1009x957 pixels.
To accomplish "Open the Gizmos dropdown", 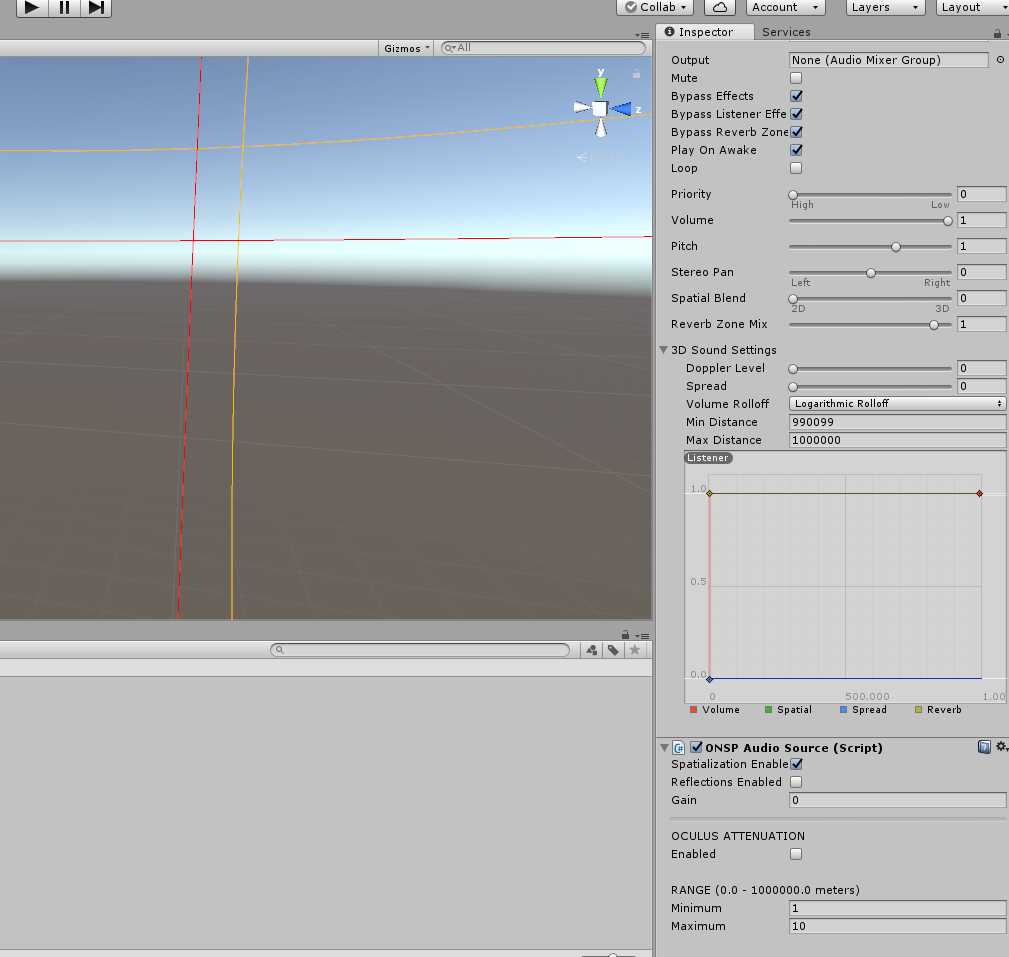I will 407,48.
